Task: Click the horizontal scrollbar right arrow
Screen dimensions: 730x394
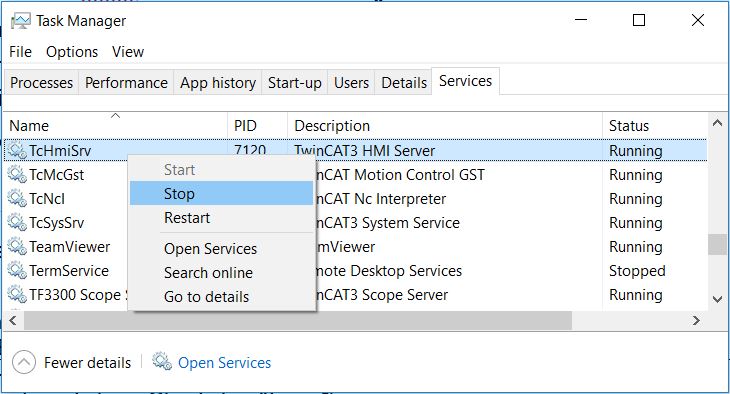Action: [696, 320]
